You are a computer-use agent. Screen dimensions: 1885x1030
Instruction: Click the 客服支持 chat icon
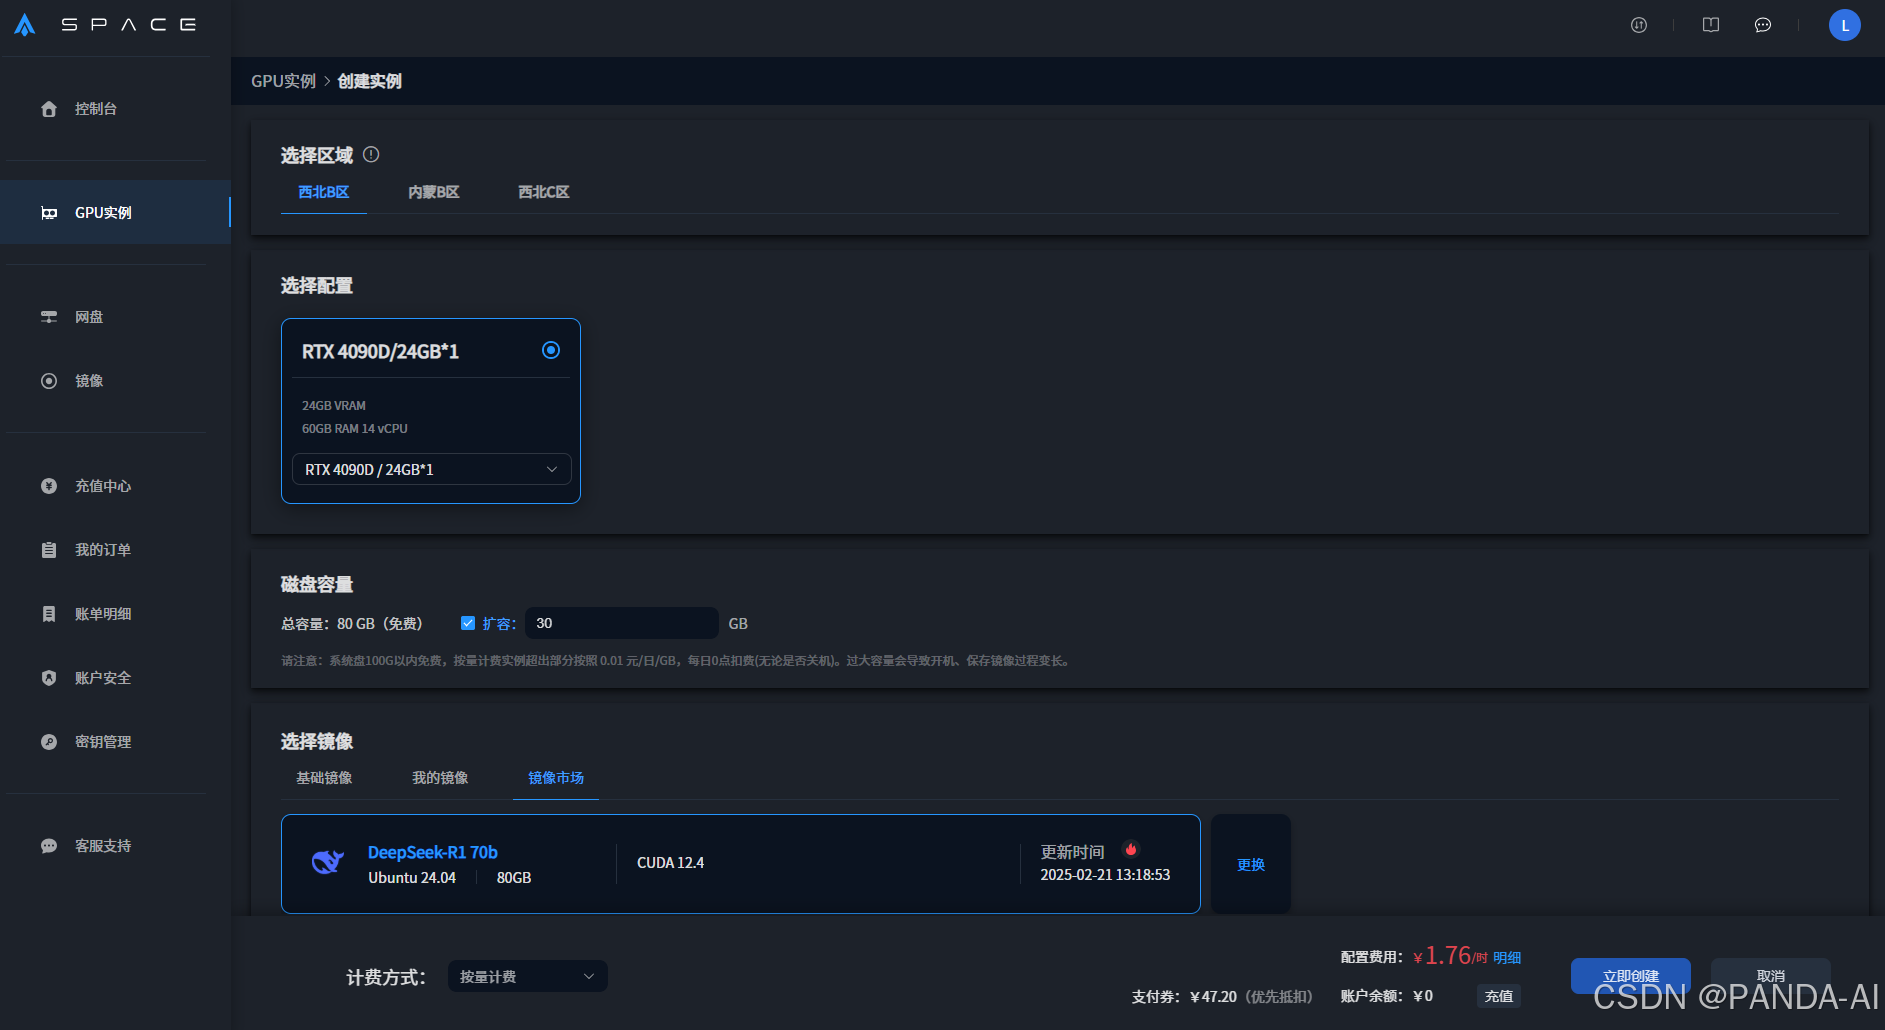click(x=49, y=846)
